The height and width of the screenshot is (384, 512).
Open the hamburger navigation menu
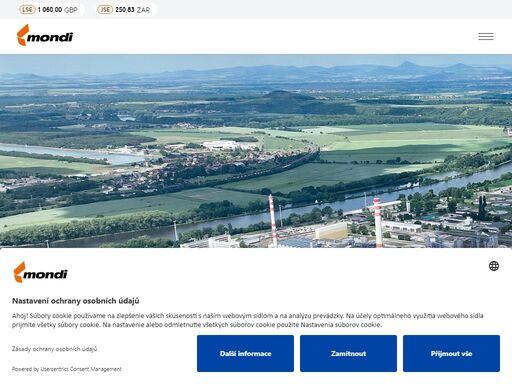[486, 36]
